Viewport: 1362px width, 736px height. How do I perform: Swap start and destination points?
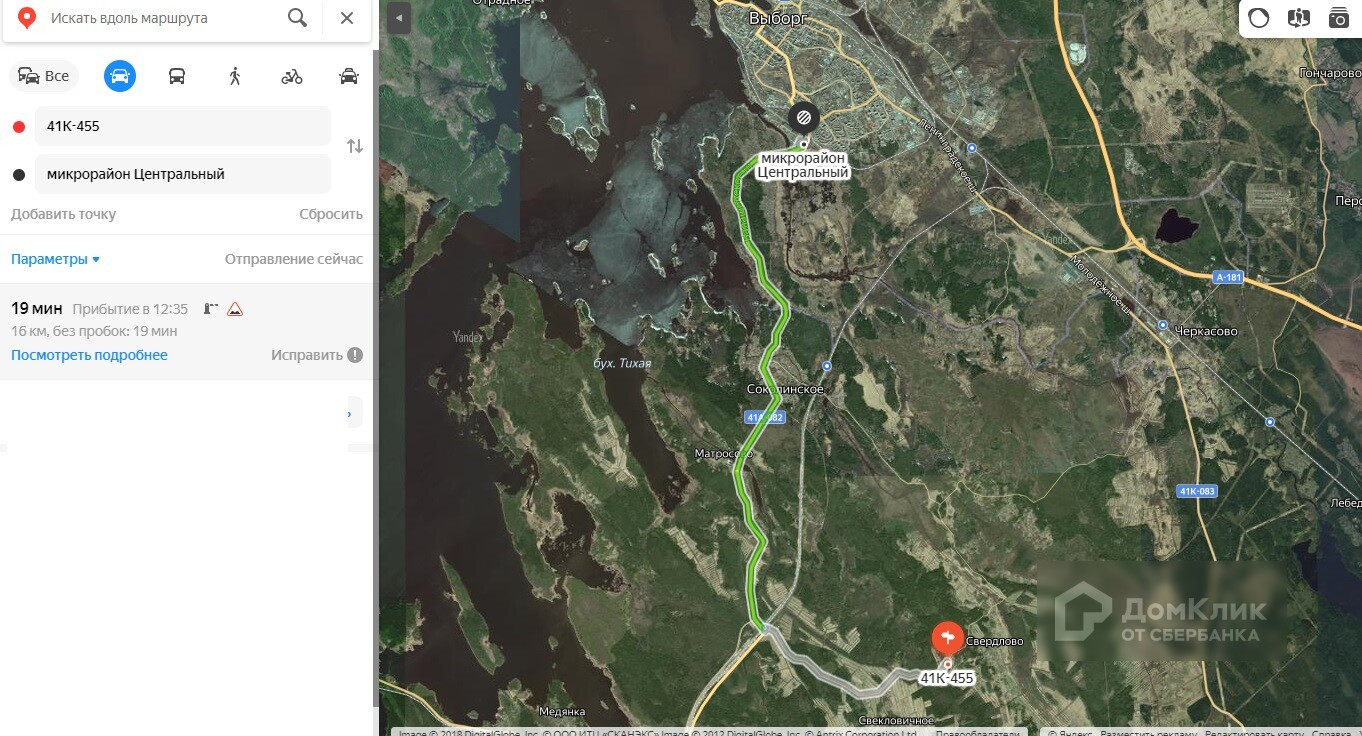pos(355,146)
